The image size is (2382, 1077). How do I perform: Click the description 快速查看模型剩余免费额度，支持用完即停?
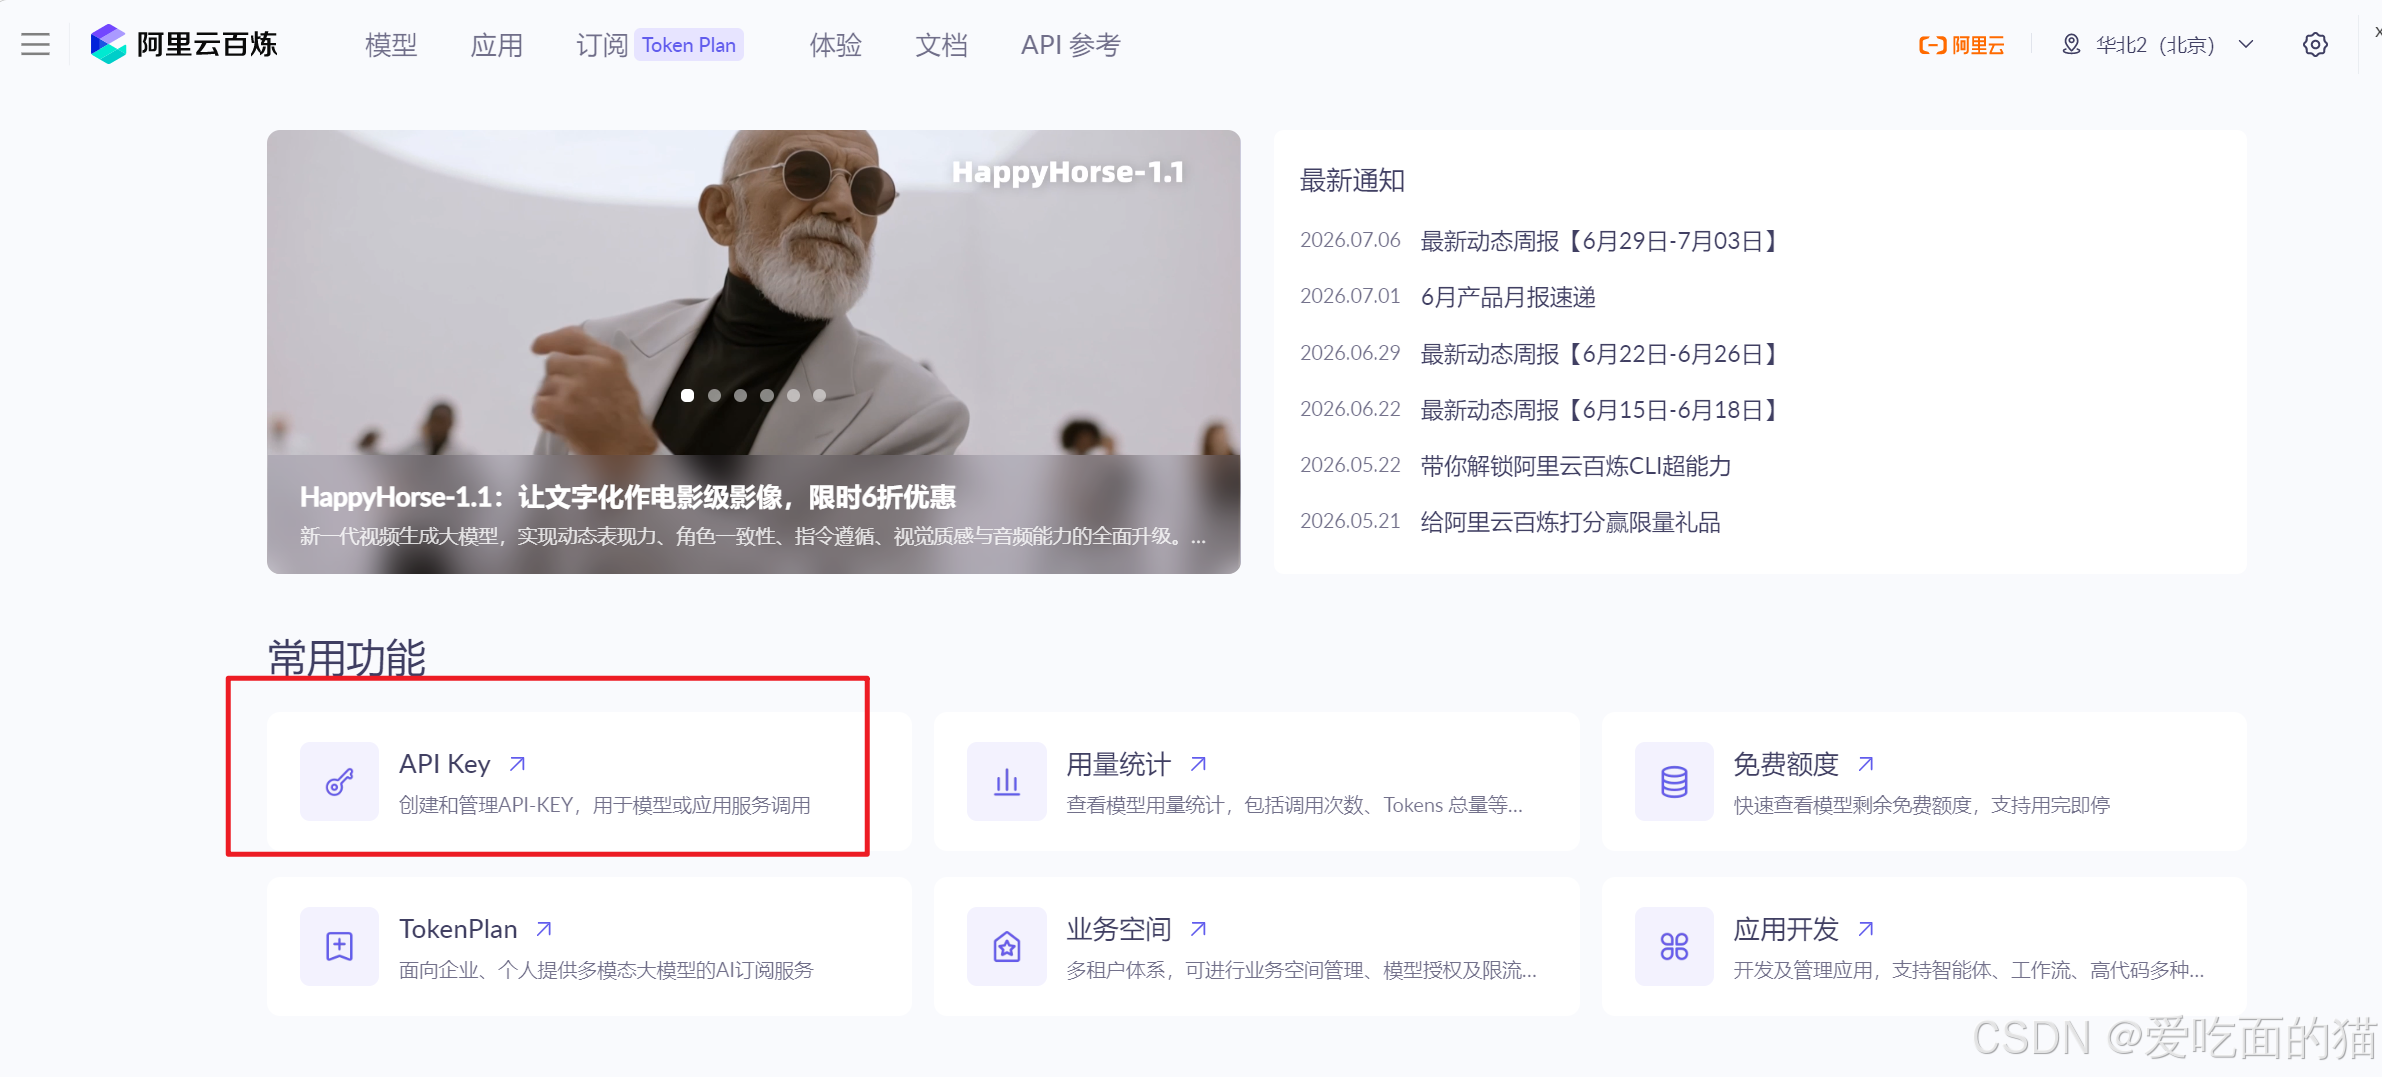point(1922,805)
